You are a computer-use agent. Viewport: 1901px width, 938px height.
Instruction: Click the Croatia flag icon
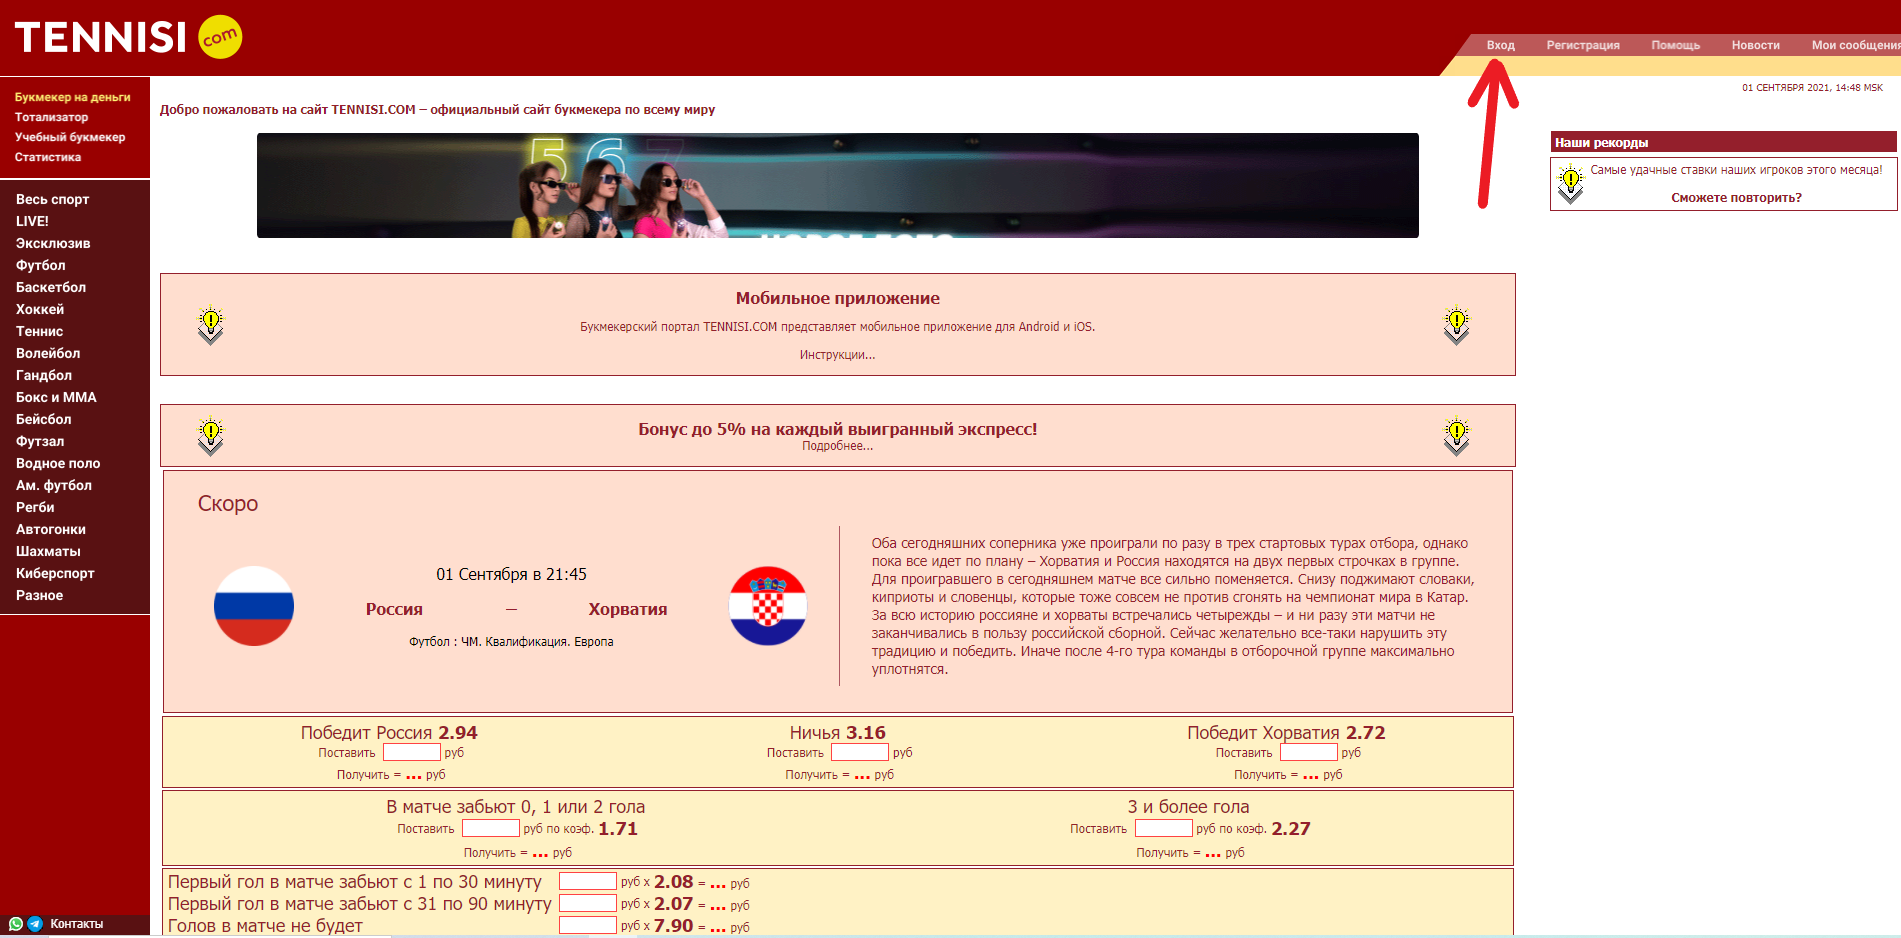(x=768, y=606)
